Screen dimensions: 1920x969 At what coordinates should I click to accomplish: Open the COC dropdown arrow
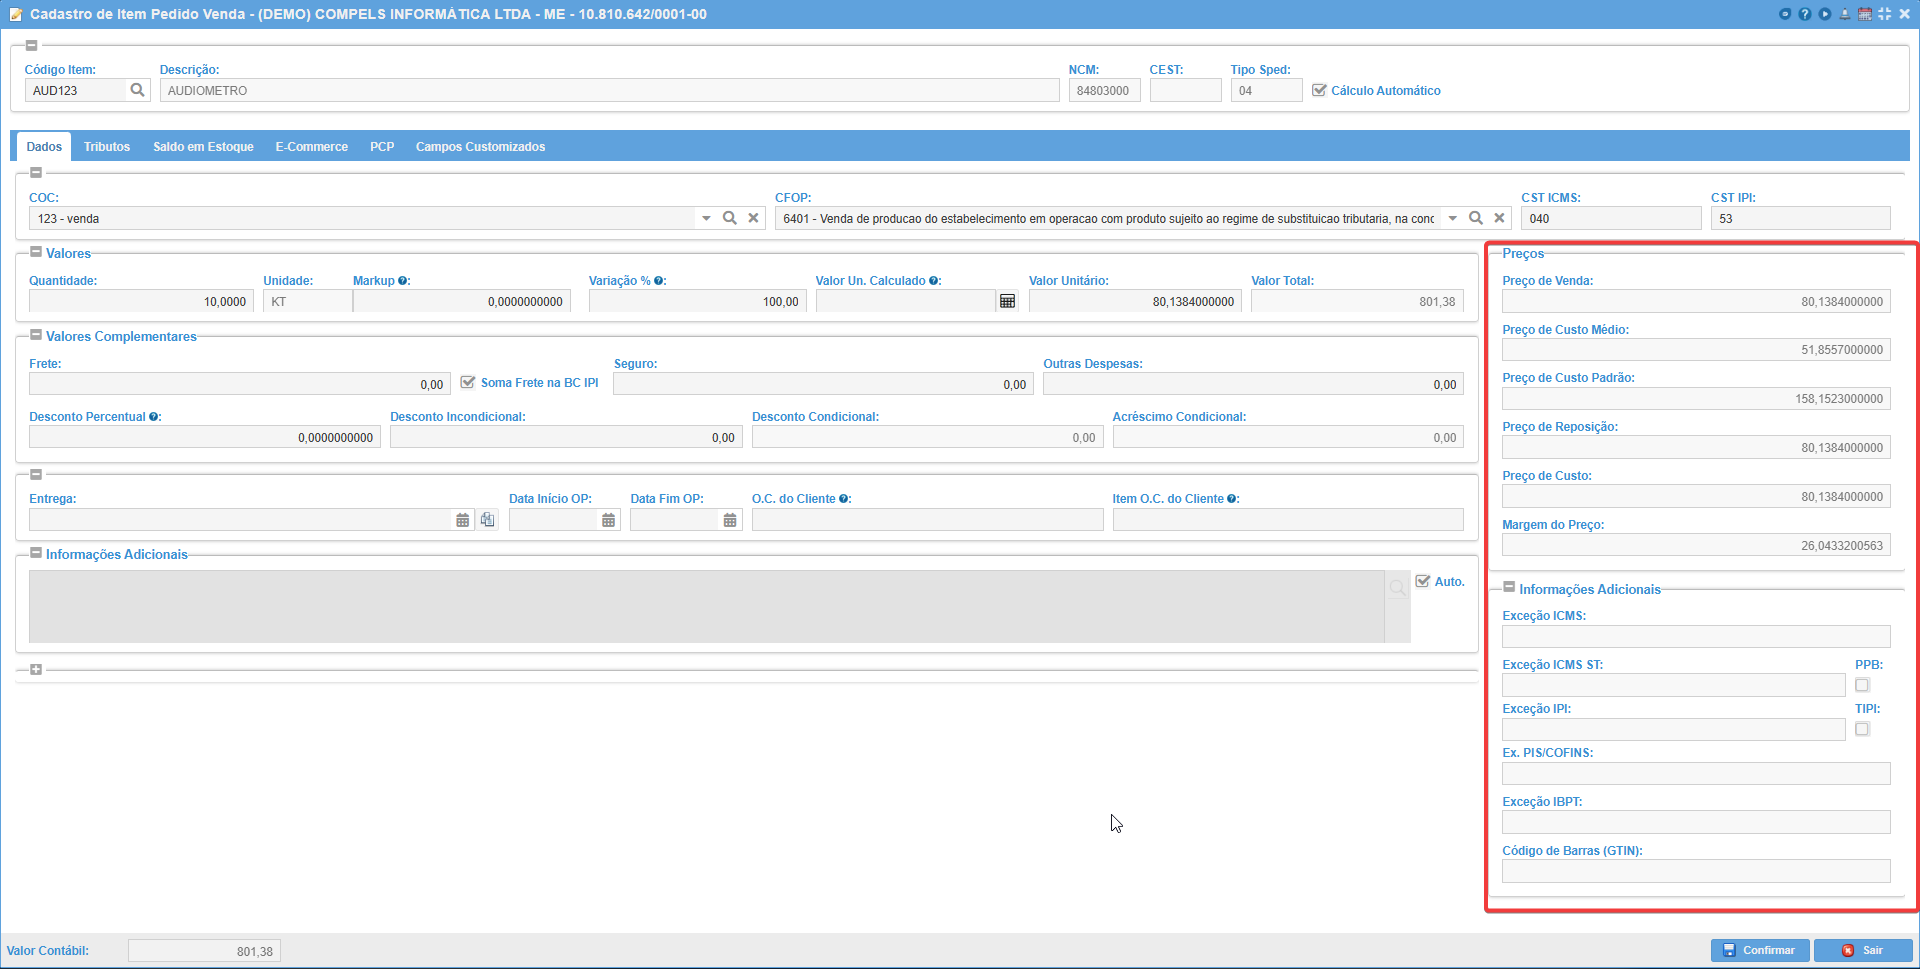(x=706, y=218)
